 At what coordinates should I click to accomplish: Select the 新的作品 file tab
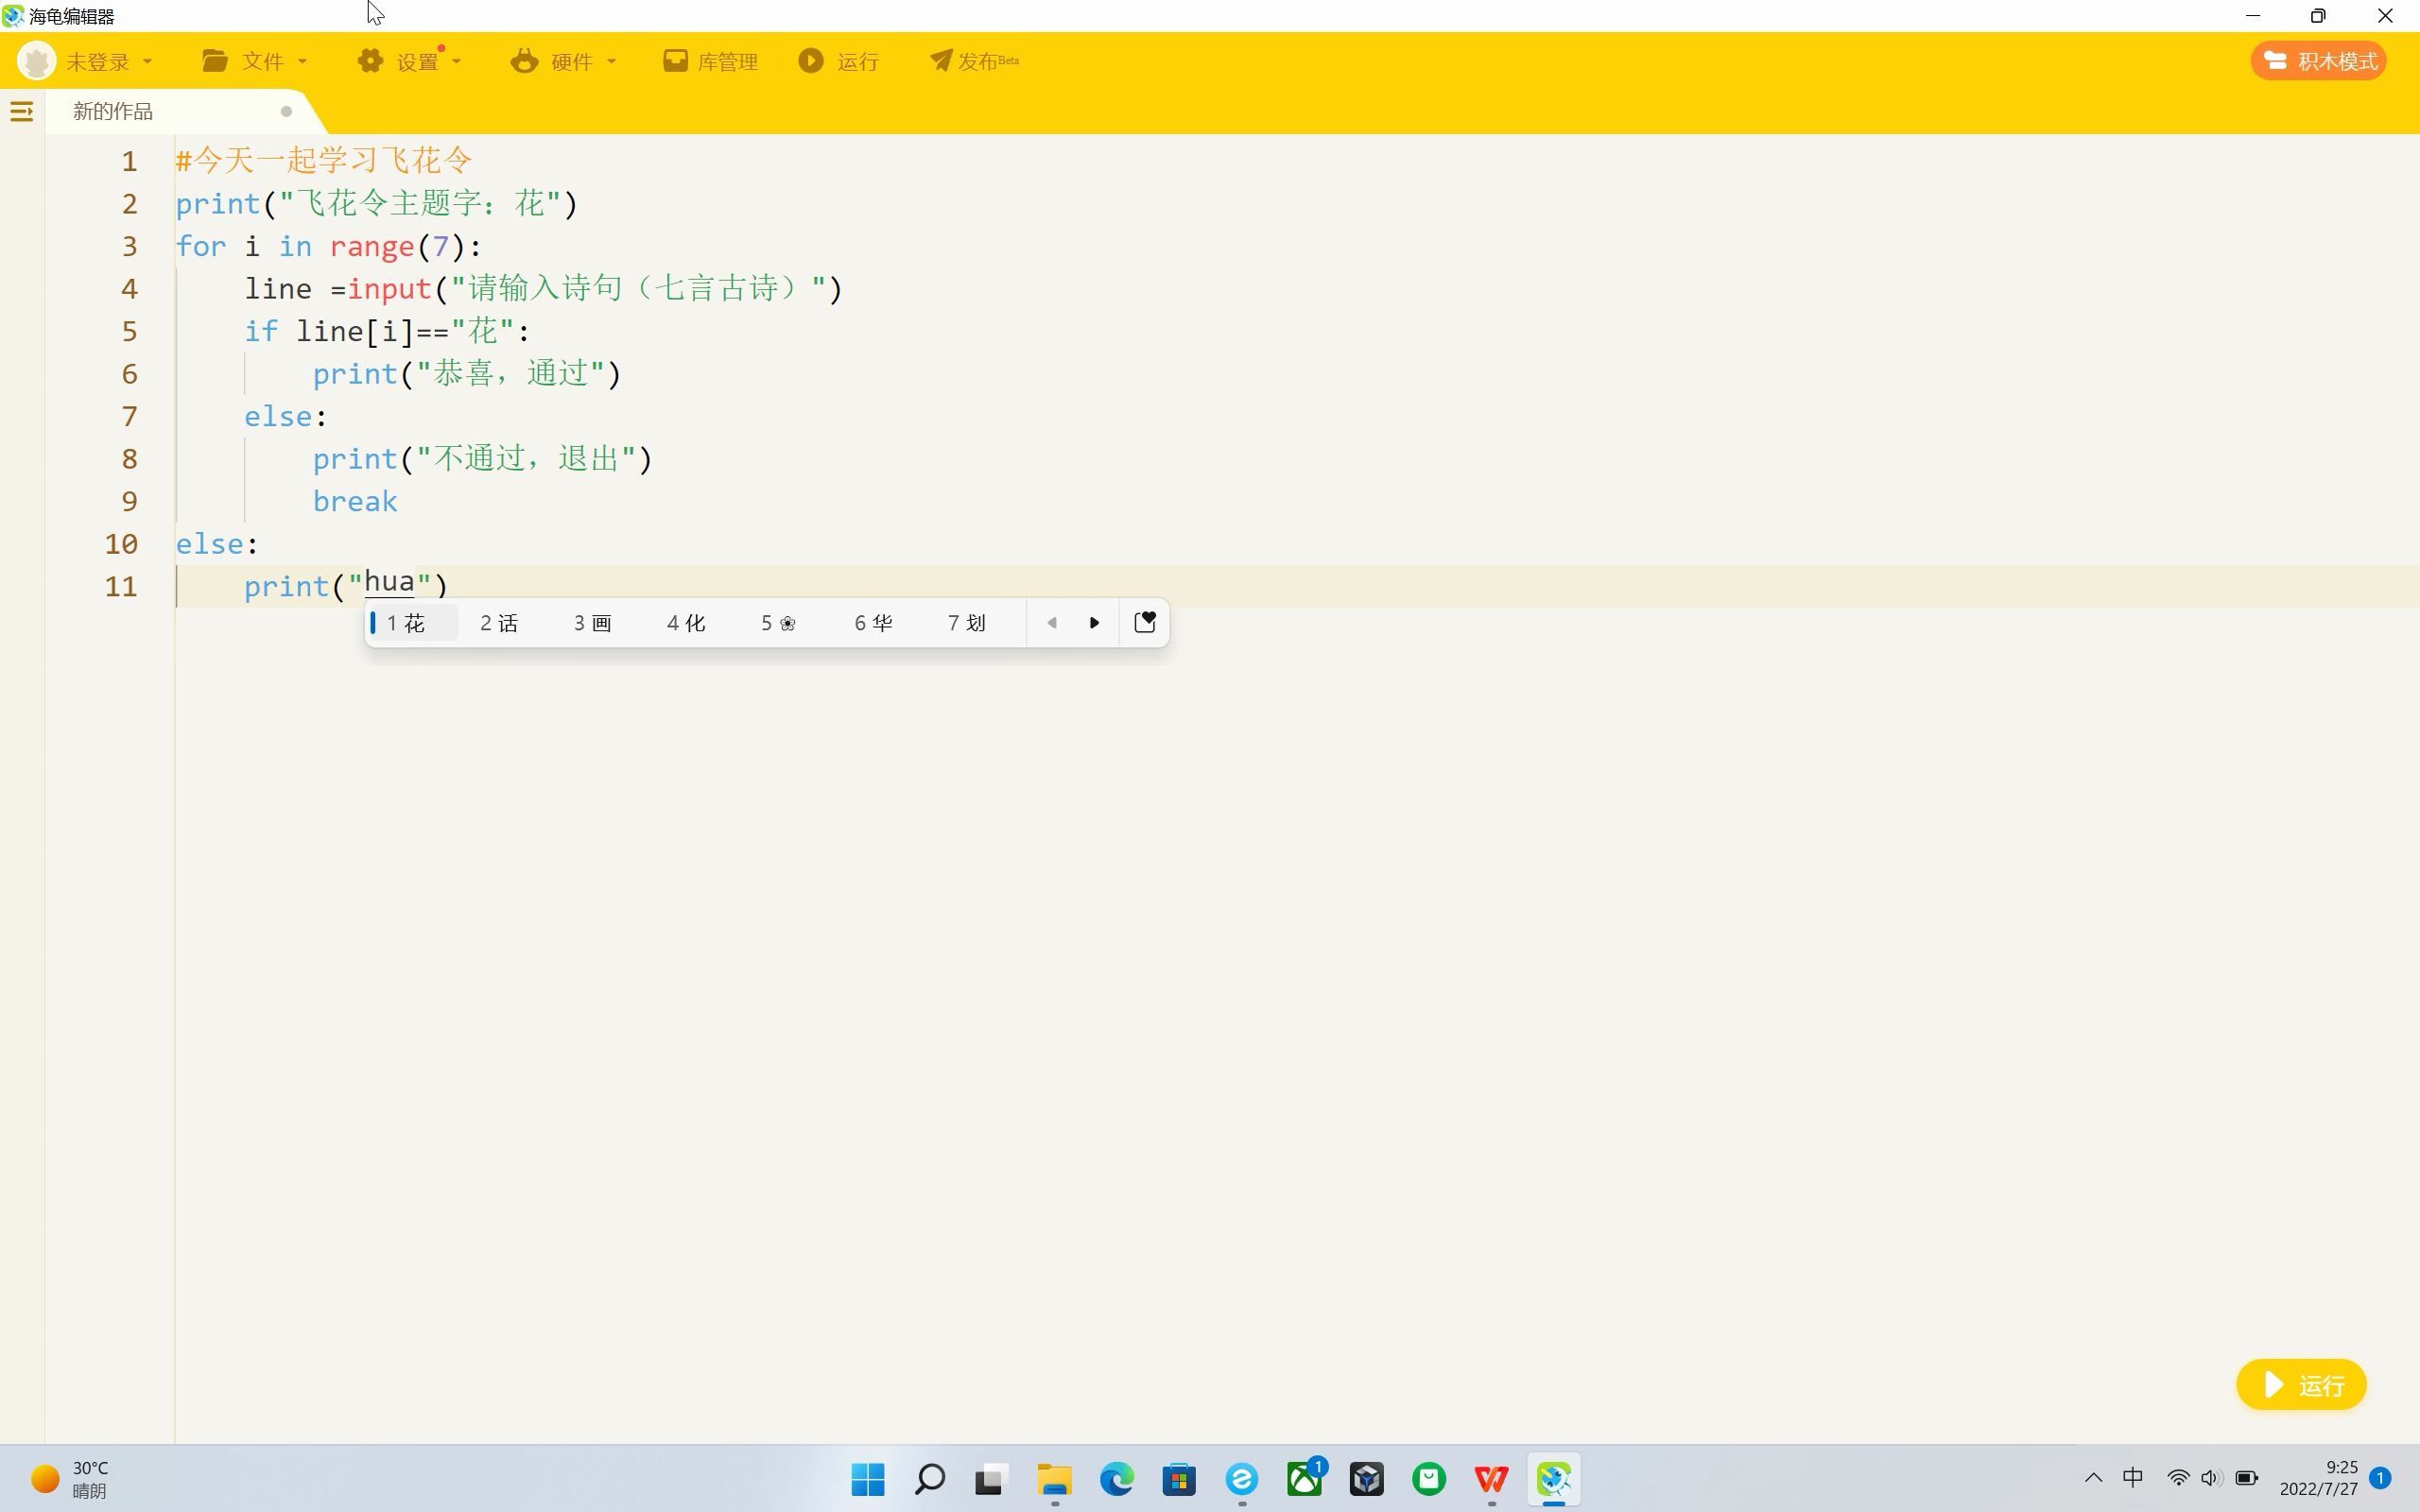[113, 111]
